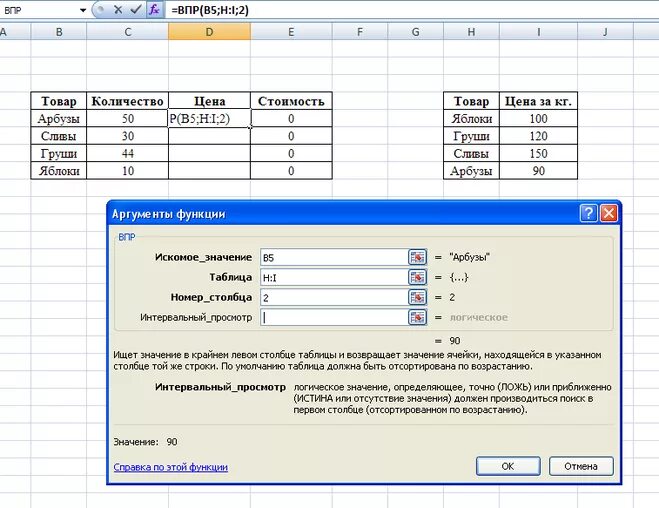Image resolution: width=659 pixels, height=508 pixels.
Task: Open the Name Box function dropdown arrow
Action: 83,11
